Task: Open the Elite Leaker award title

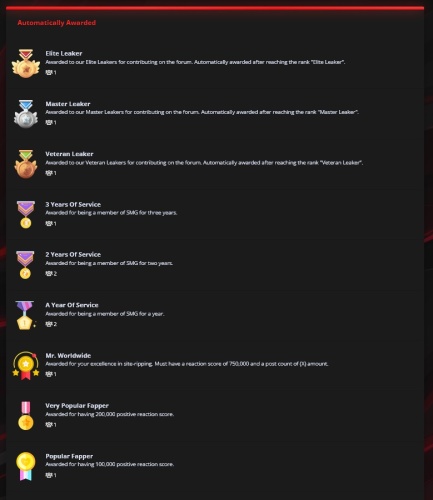Action: click(64, 53)
